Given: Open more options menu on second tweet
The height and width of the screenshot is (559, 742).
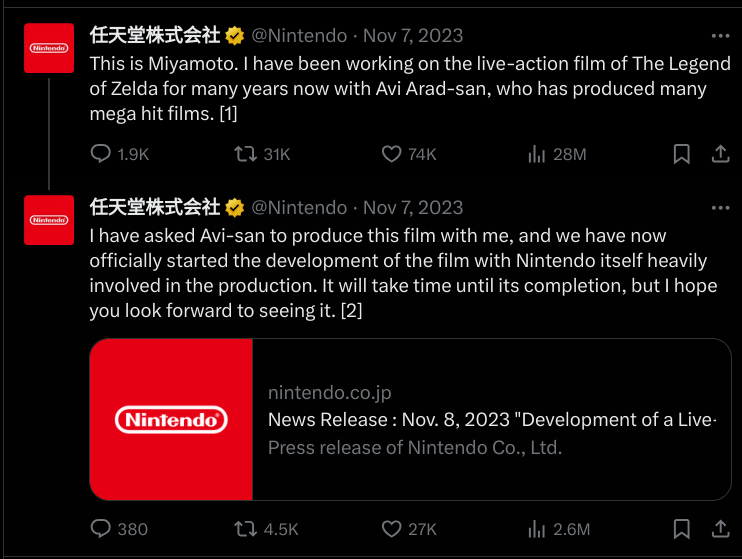Looking at the screenshot, I should pyautogui.click(x=719, y=207).
